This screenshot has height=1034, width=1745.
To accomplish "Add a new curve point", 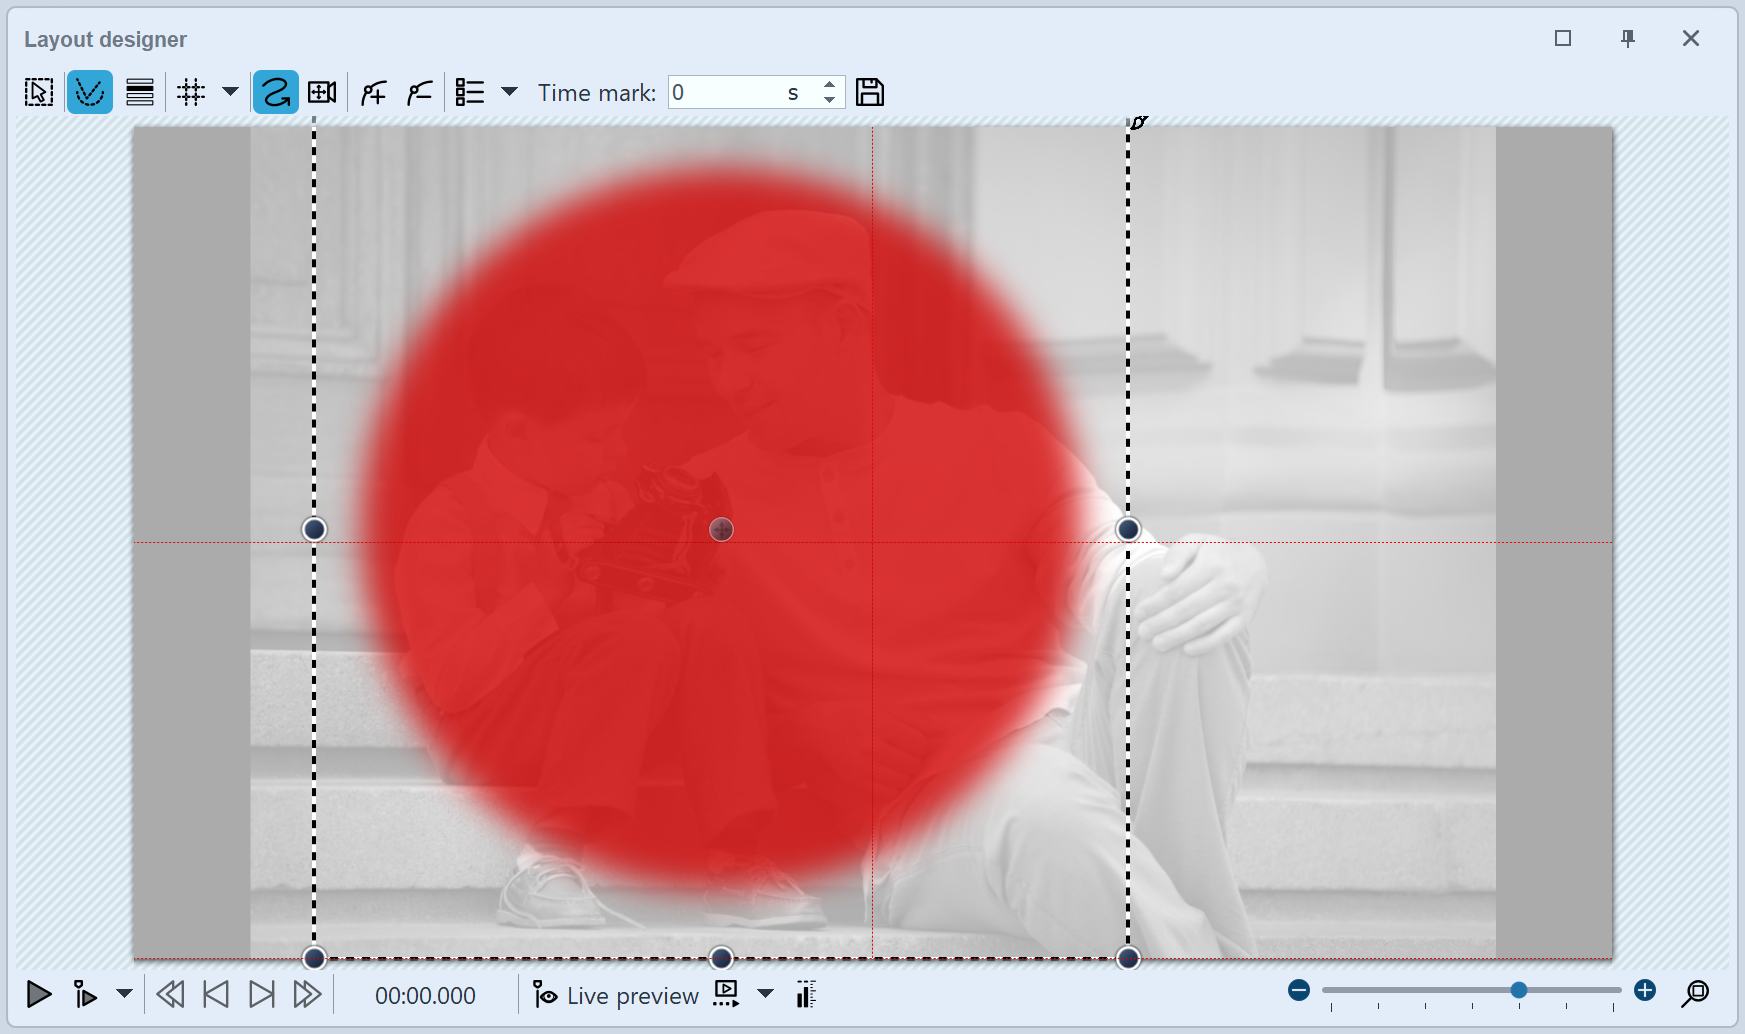I will point(372,91).
